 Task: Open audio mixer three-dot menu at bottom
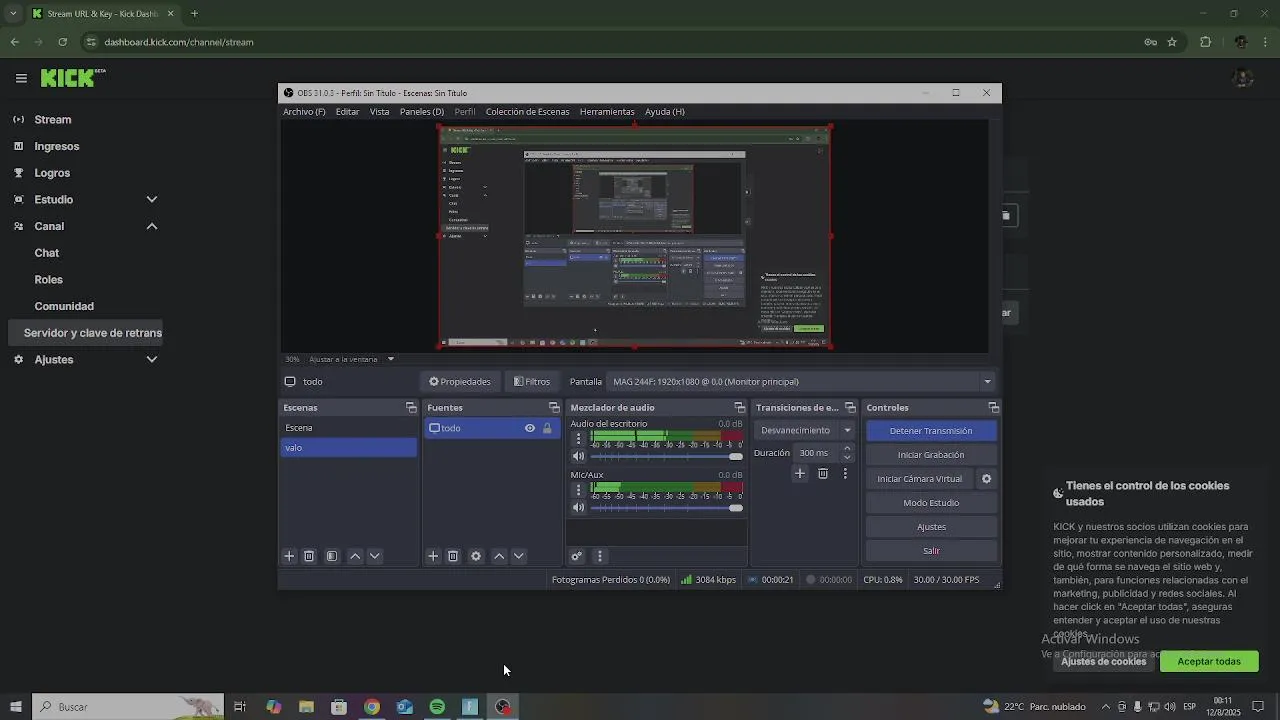(599, 556)
